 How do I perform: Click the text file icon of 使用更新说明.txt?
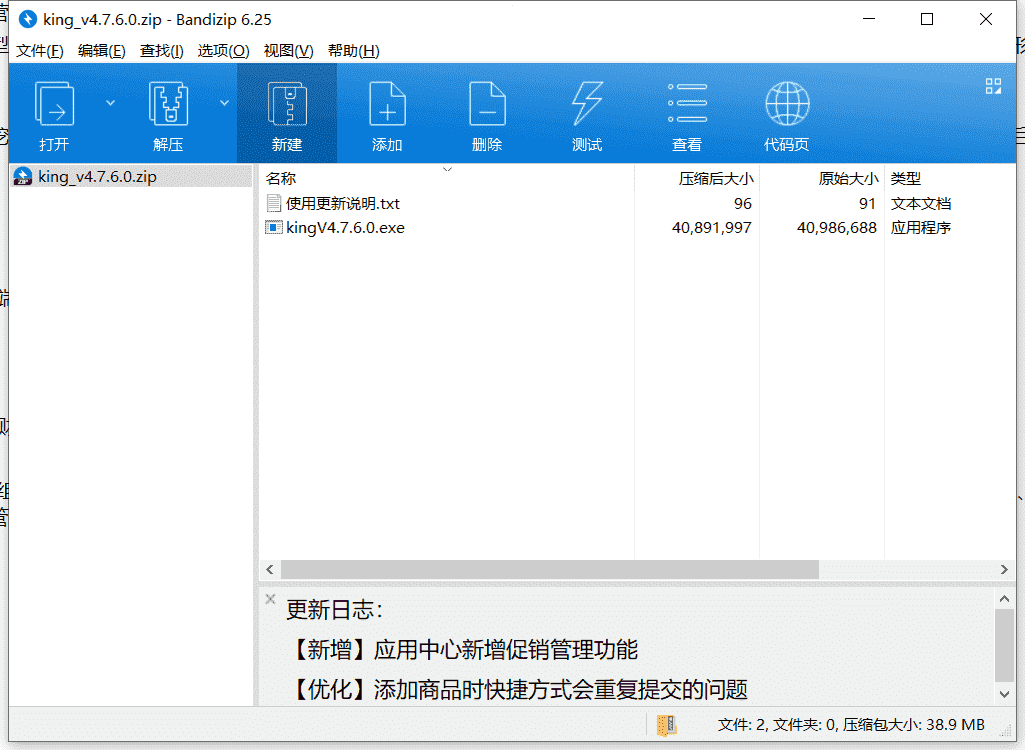tap(274, 203)
